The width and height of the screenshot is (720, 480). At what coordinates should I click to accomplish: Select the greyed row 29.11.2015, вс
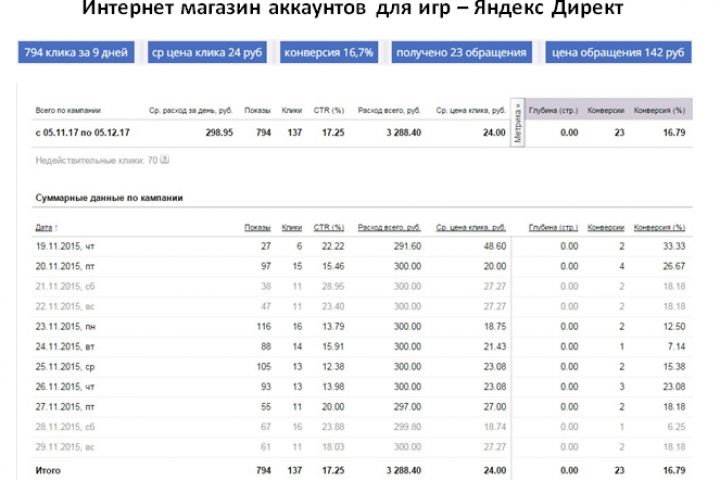[x=362, y=447]
